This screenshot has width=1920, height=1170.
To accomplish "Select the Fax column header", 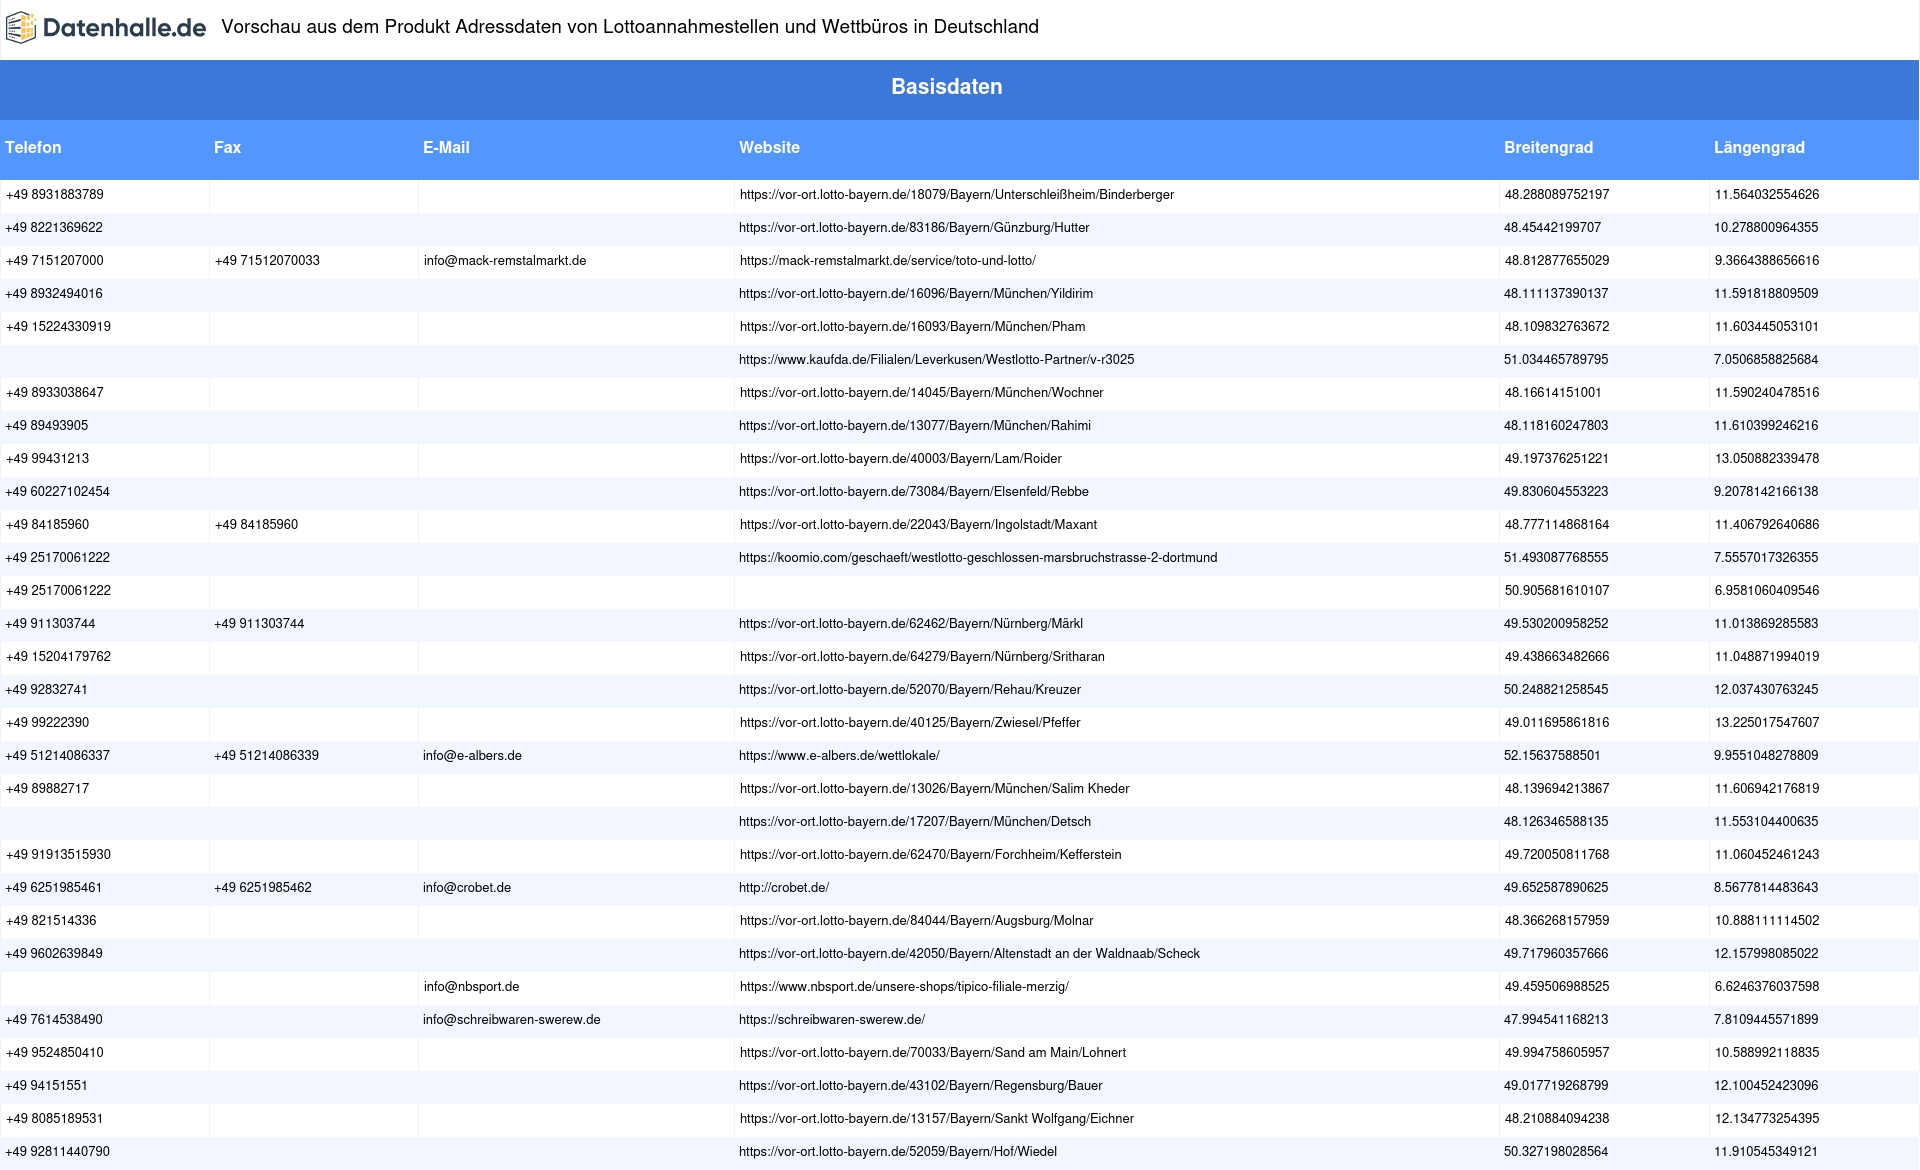I will coord(227,147).
